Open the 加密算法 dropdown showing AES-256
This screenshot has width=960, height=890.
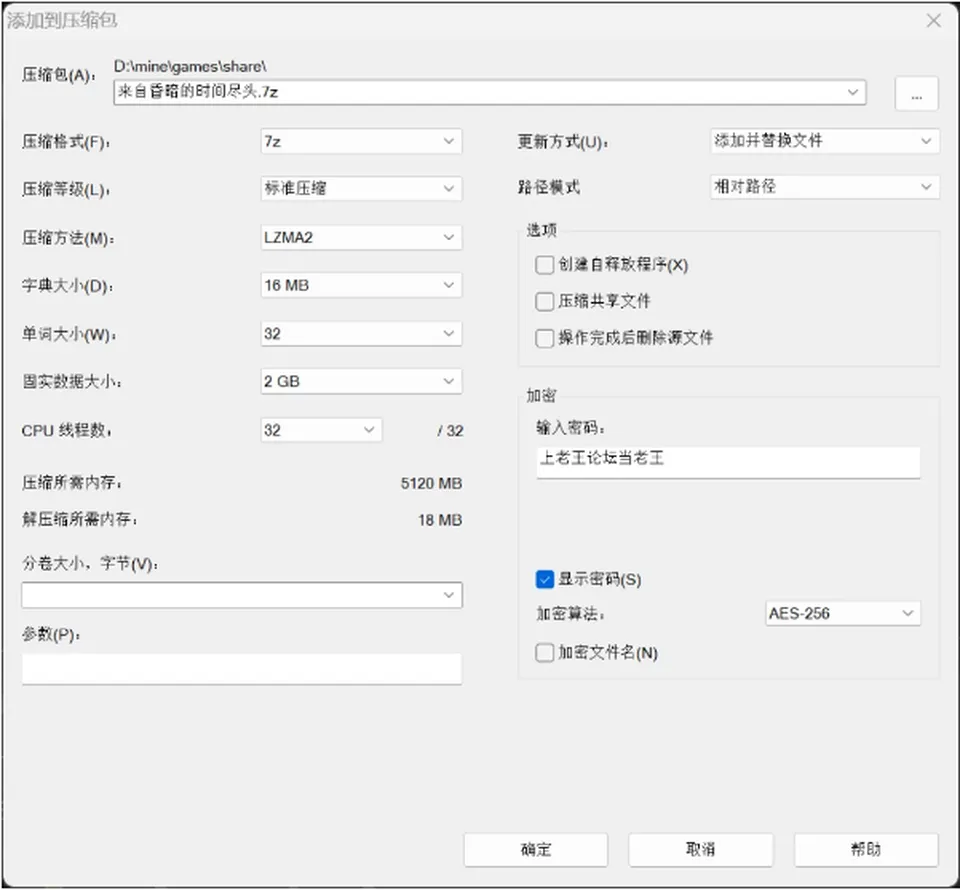[843, 613]
